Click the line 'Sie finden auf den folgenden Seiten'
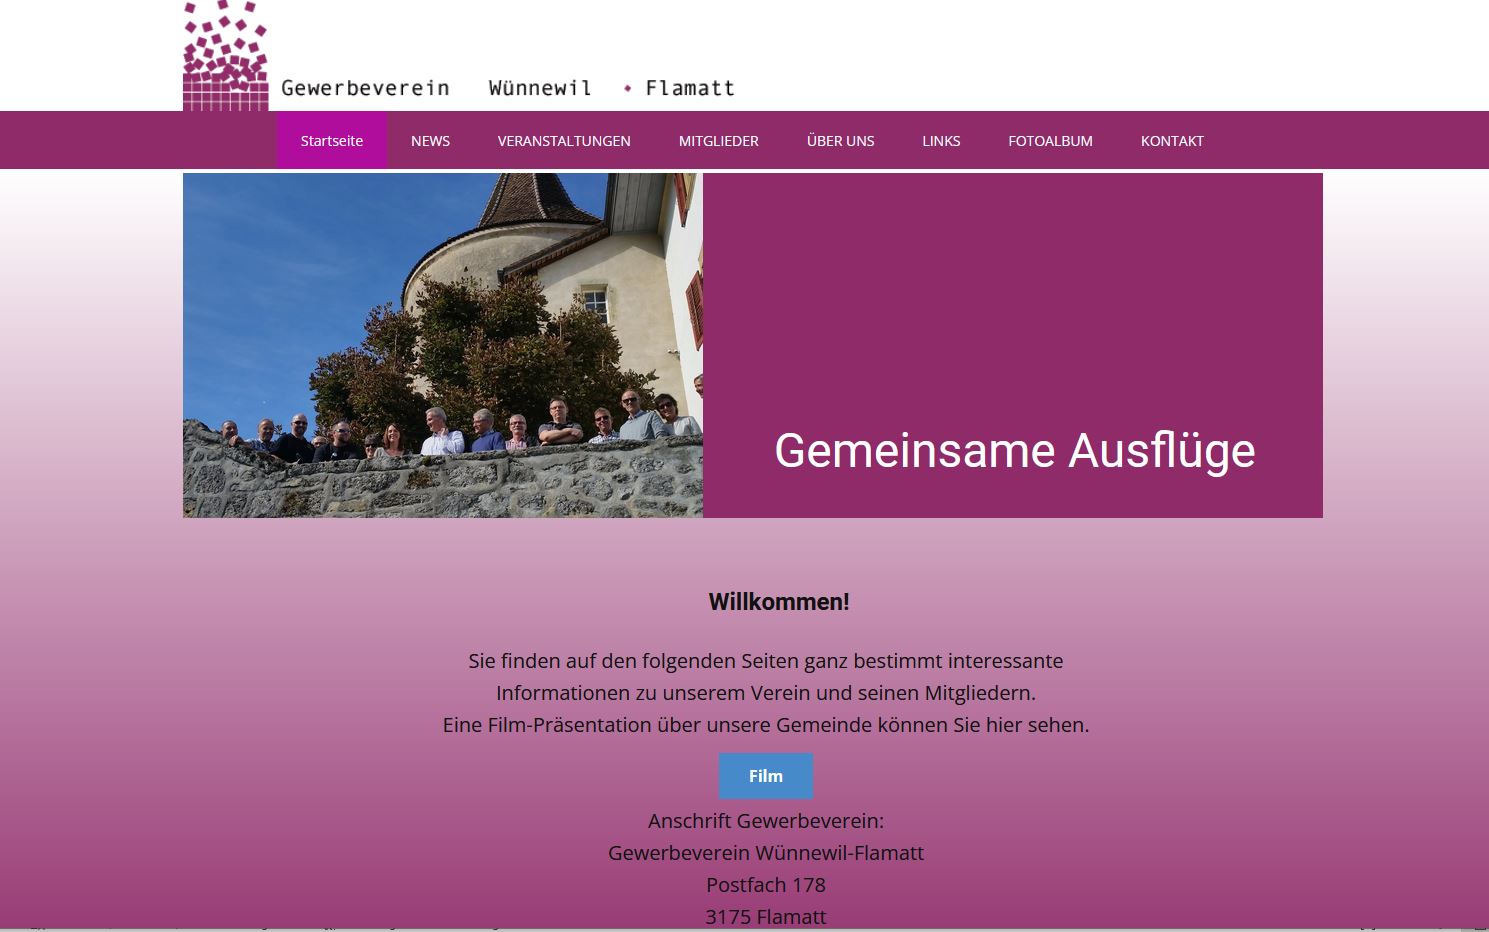 pyautogui.click(x=766, y=661)
